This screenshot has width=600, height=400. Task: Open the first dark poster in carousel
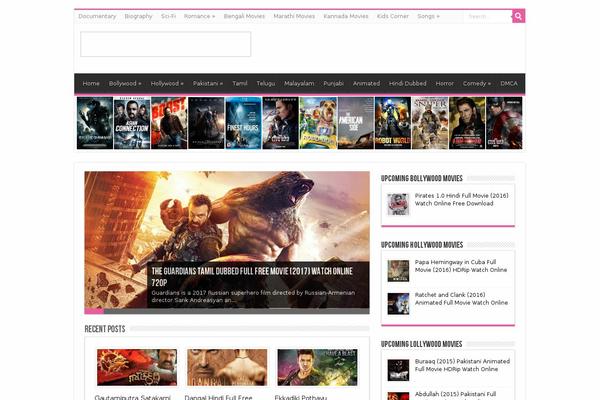tap(95, 123)
